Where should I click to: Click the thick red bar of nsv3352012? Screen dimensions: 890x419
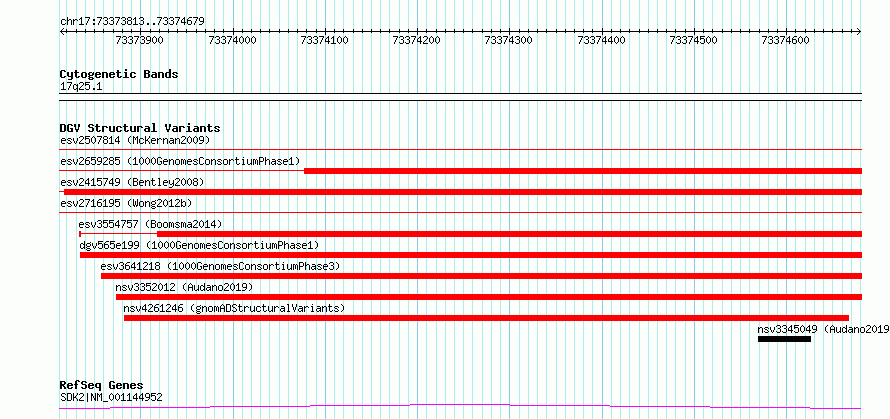point(489,297)
